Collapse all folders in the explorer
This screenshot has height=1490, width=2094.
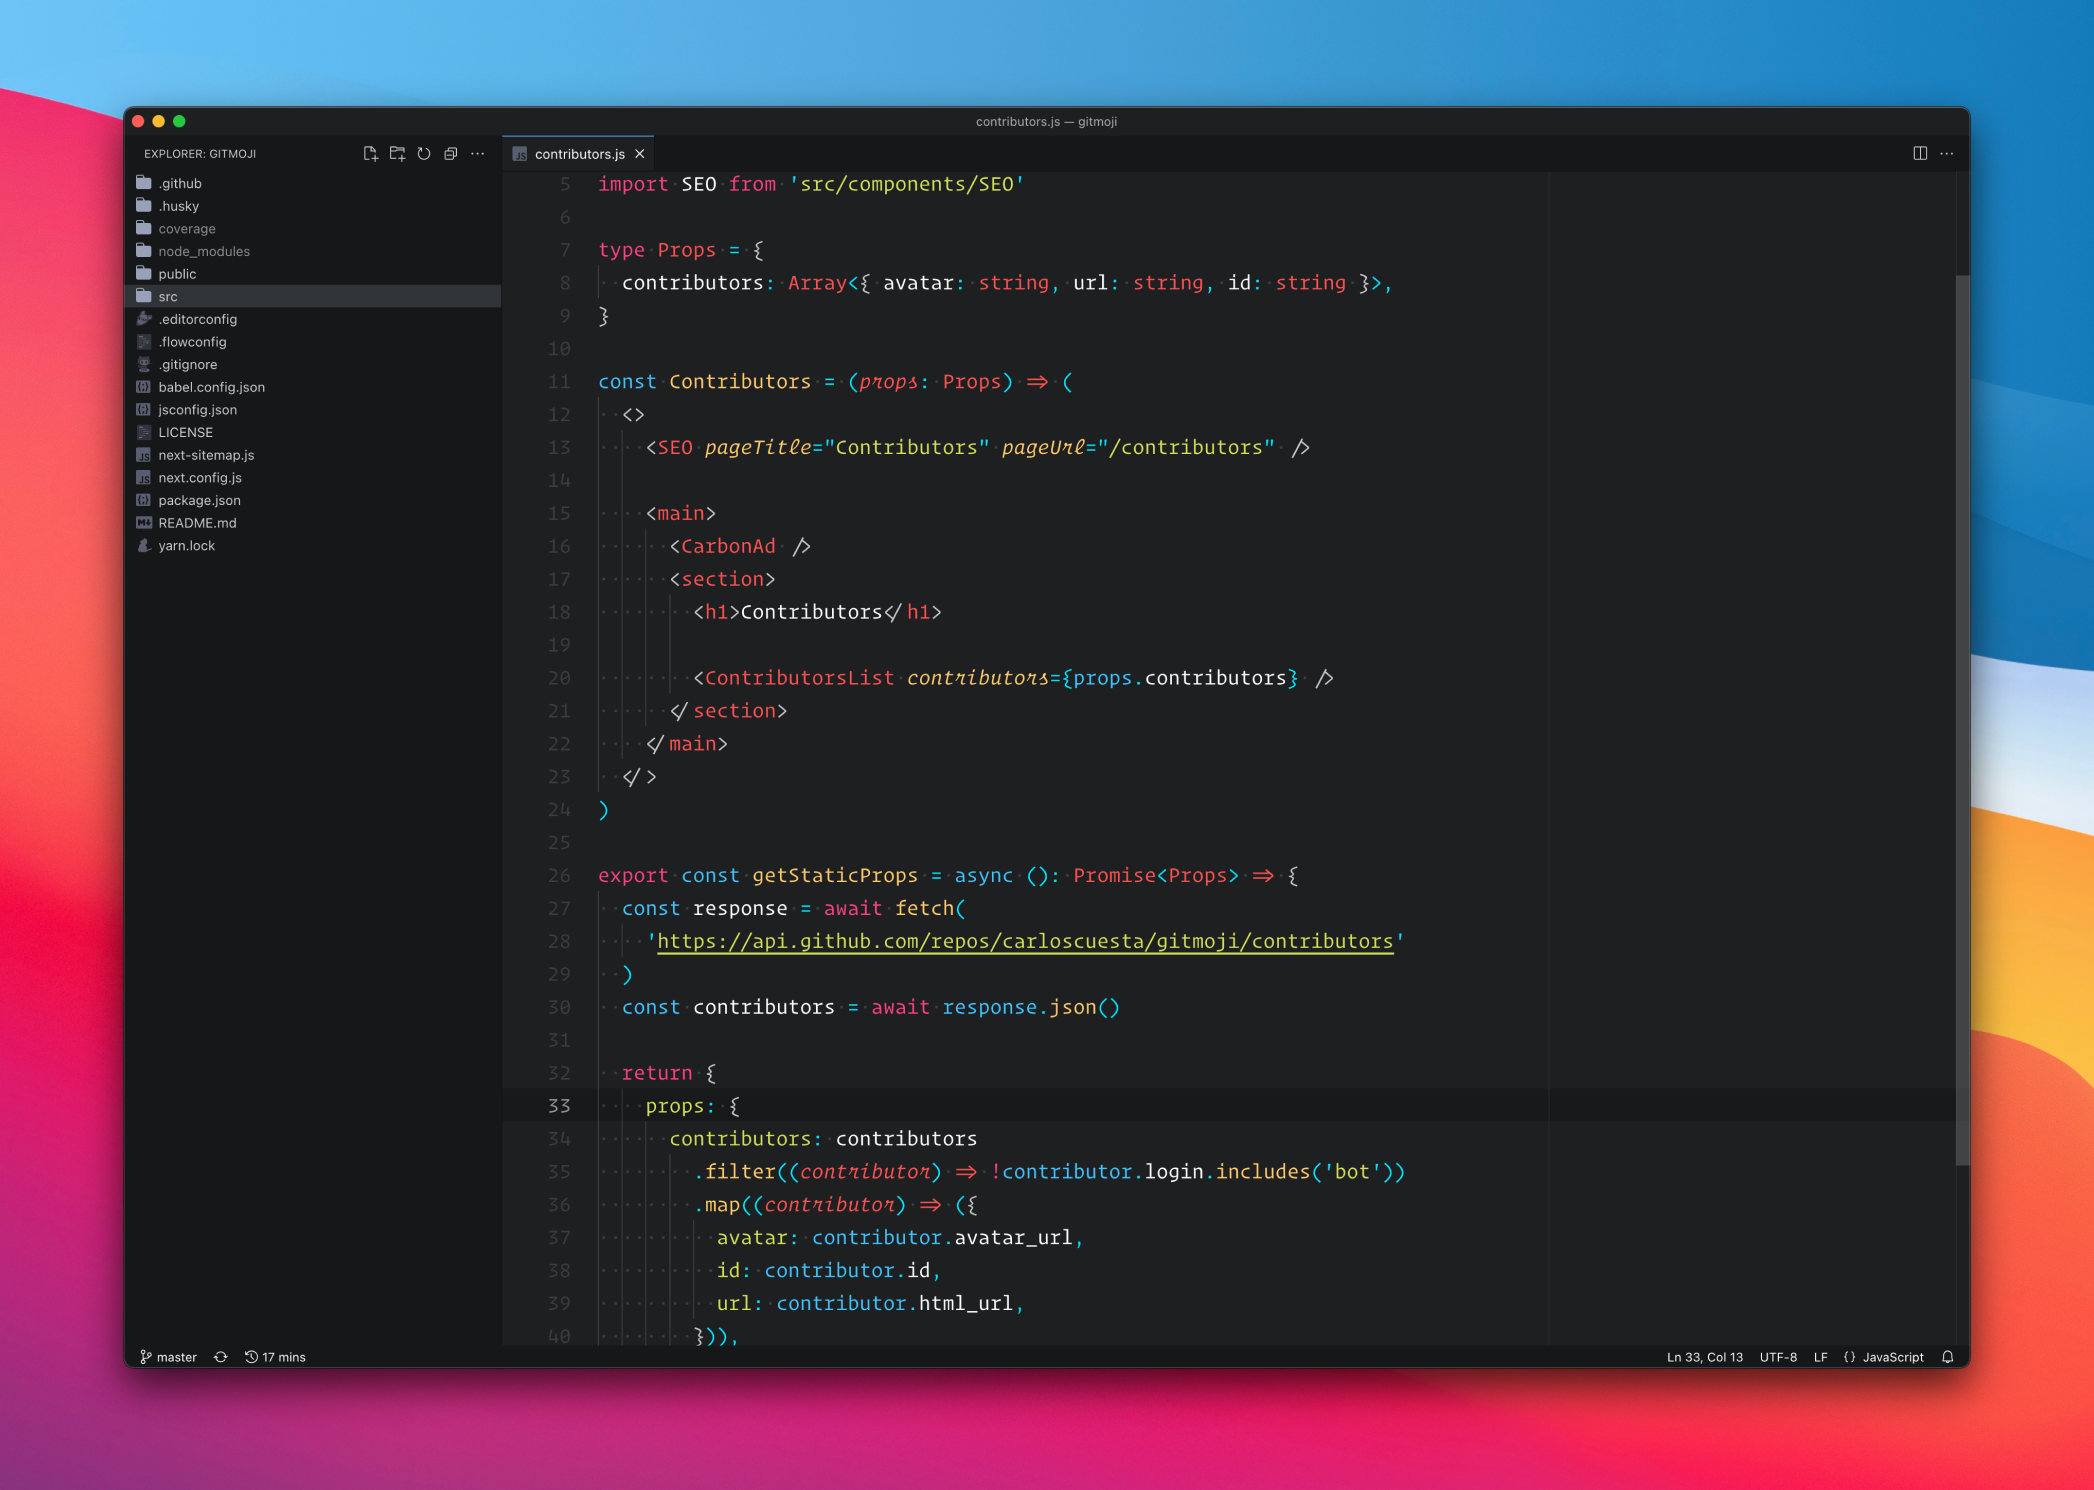(x=451, y=153)
